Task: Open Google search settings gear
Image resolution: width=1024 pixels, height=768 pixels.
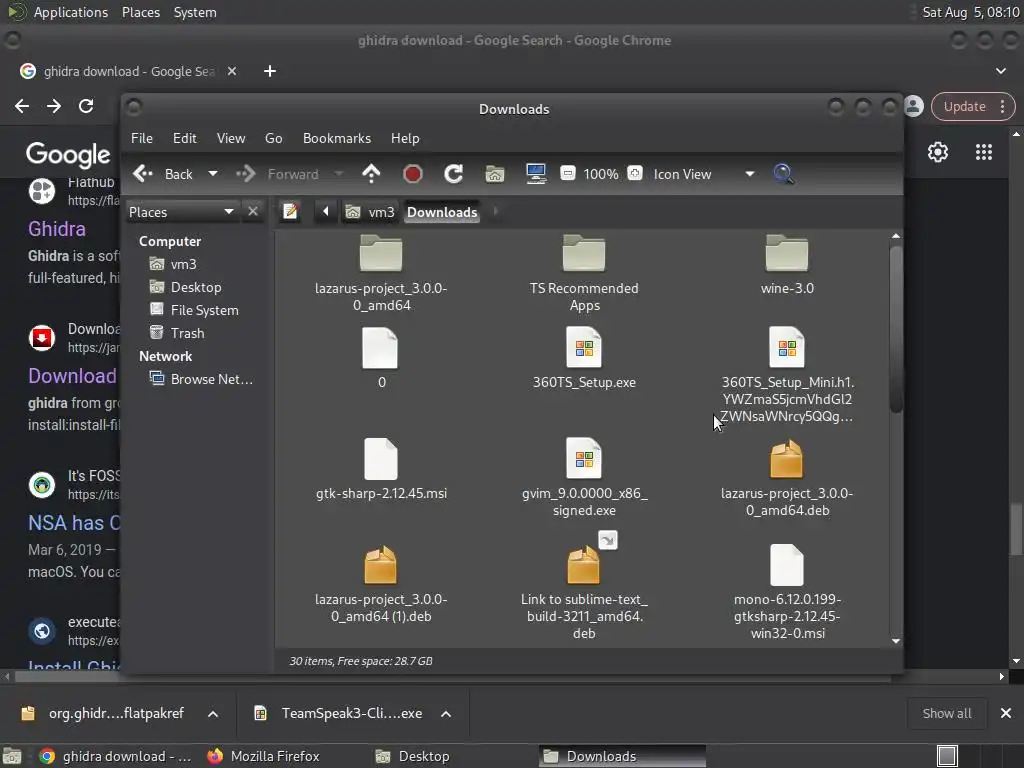Action: (x=938, y=152)
